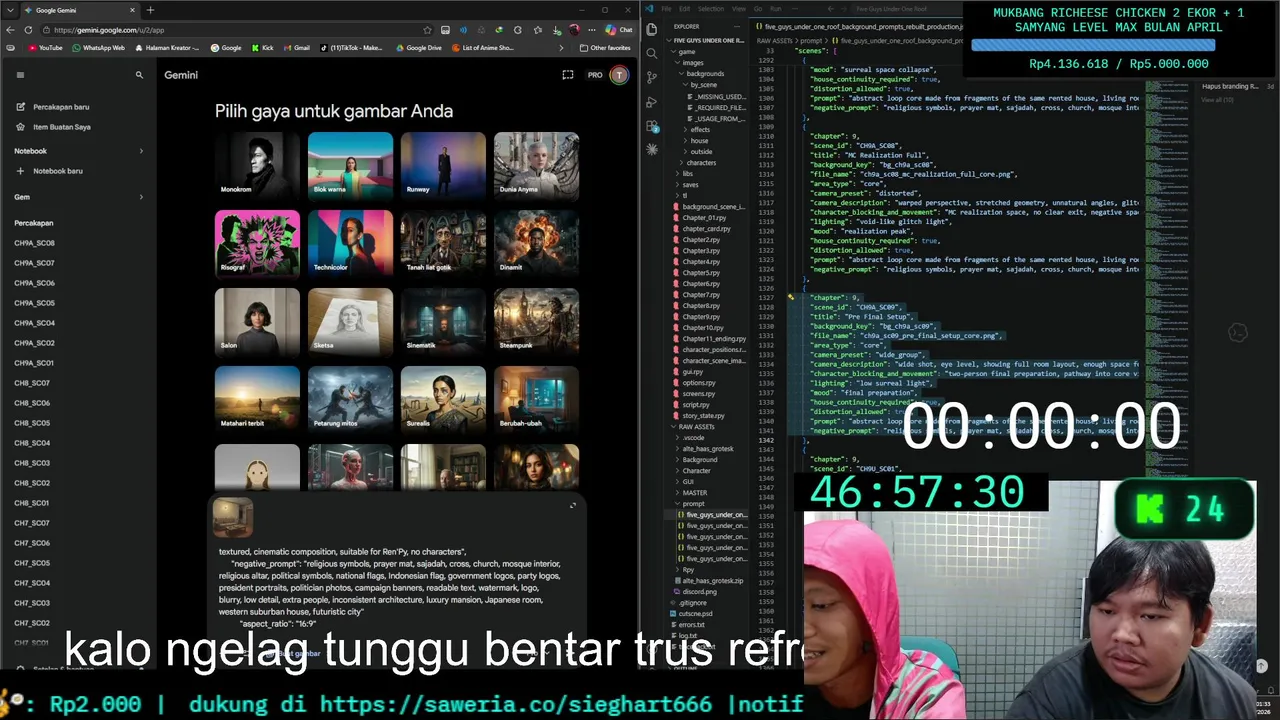Image resolution: width=1280 pixels, height=720 pixels.
Task: Collapse the prompt box with the corner icon
Action: point(573,506)
